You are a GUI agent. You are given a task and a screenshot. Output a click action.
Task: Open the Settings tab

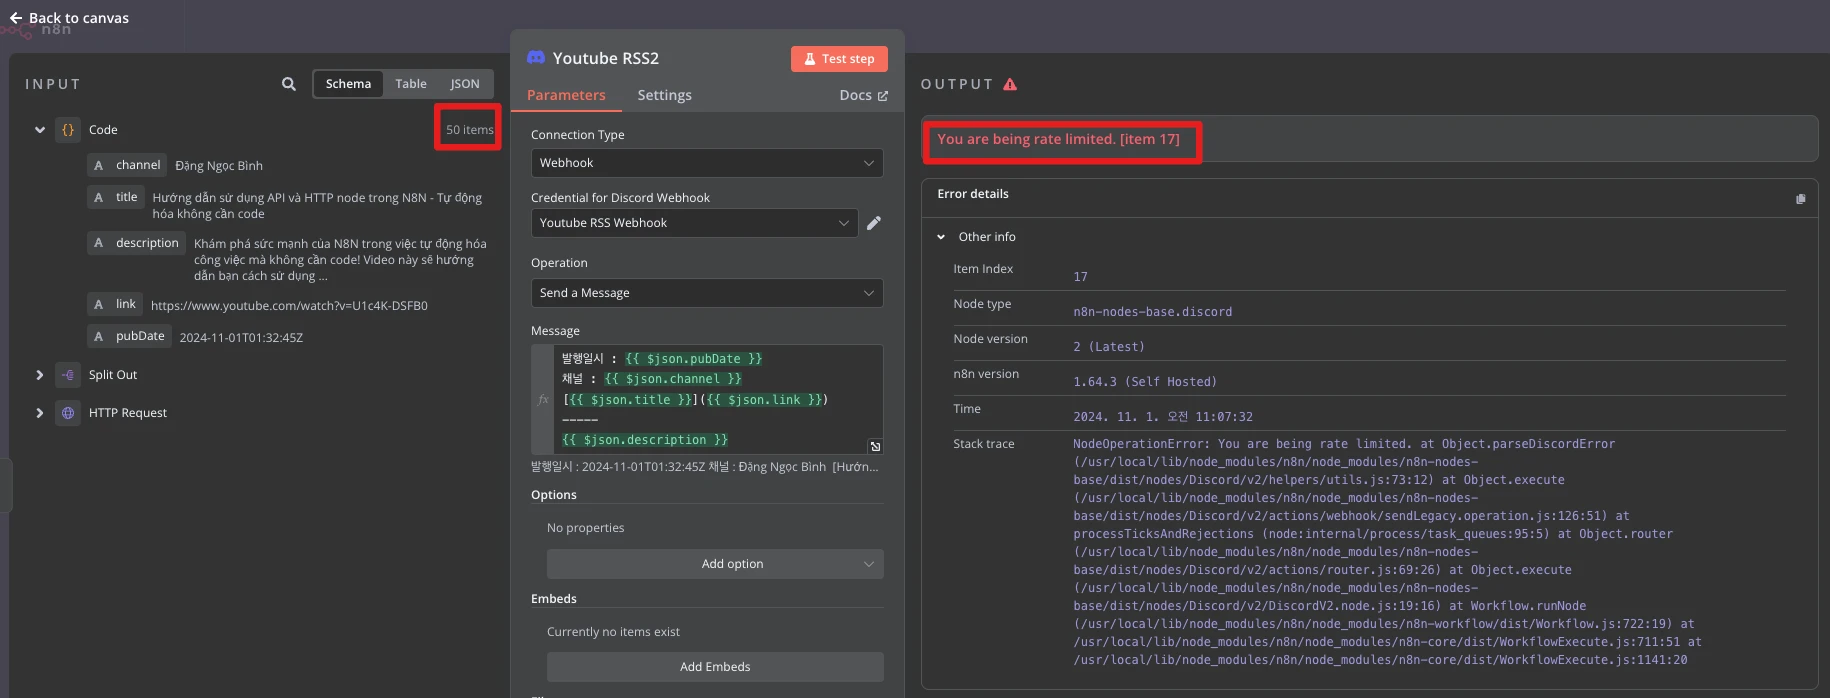point(664,95)
